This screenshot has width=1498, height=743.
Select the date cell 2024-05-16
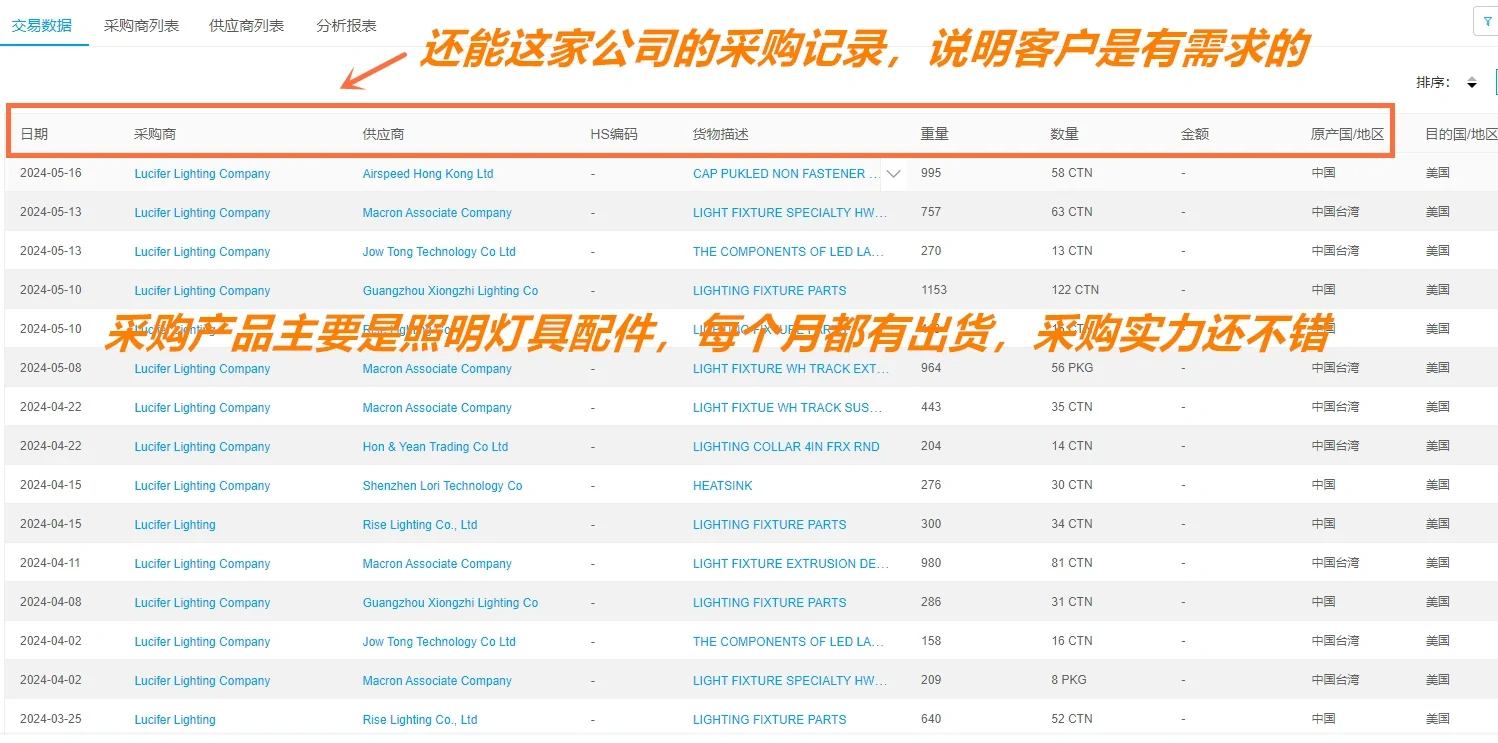click(51, 173)
